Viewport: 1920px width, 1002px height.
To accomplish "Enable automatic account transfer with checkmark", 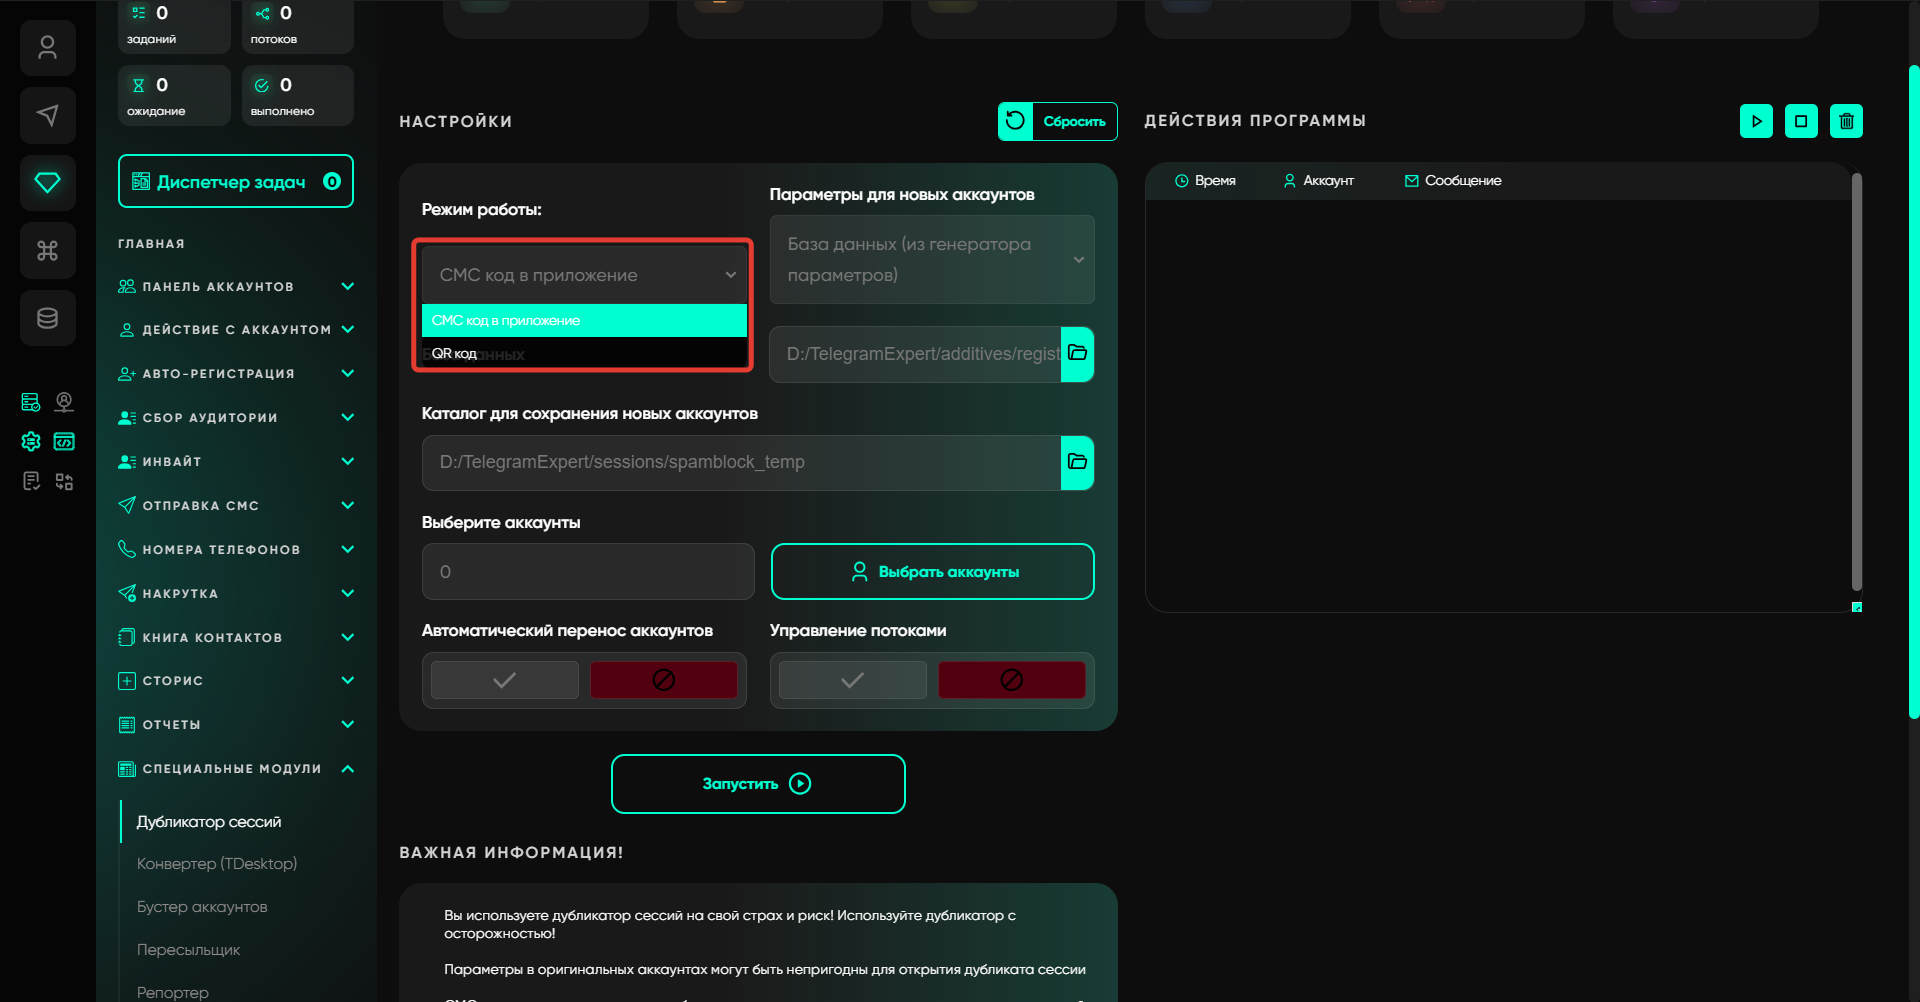I will tap(505, 680).
